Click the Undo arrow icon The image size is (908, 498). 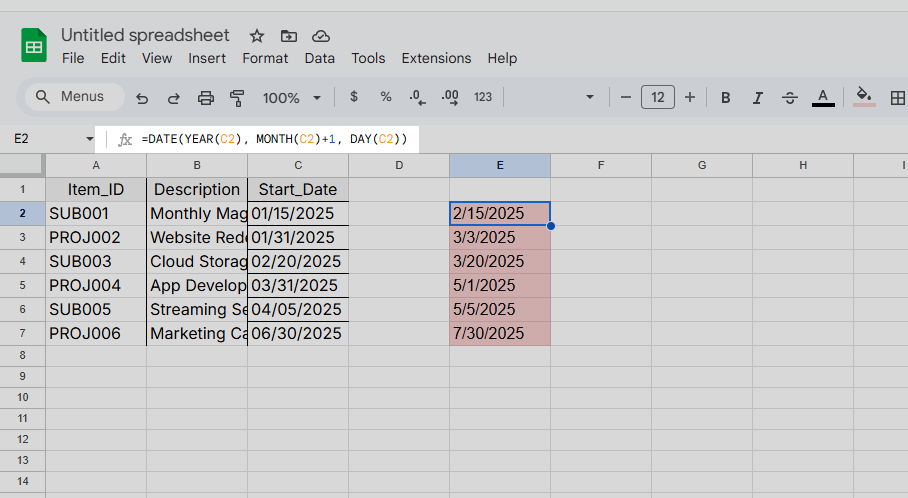tap(142, 98)
